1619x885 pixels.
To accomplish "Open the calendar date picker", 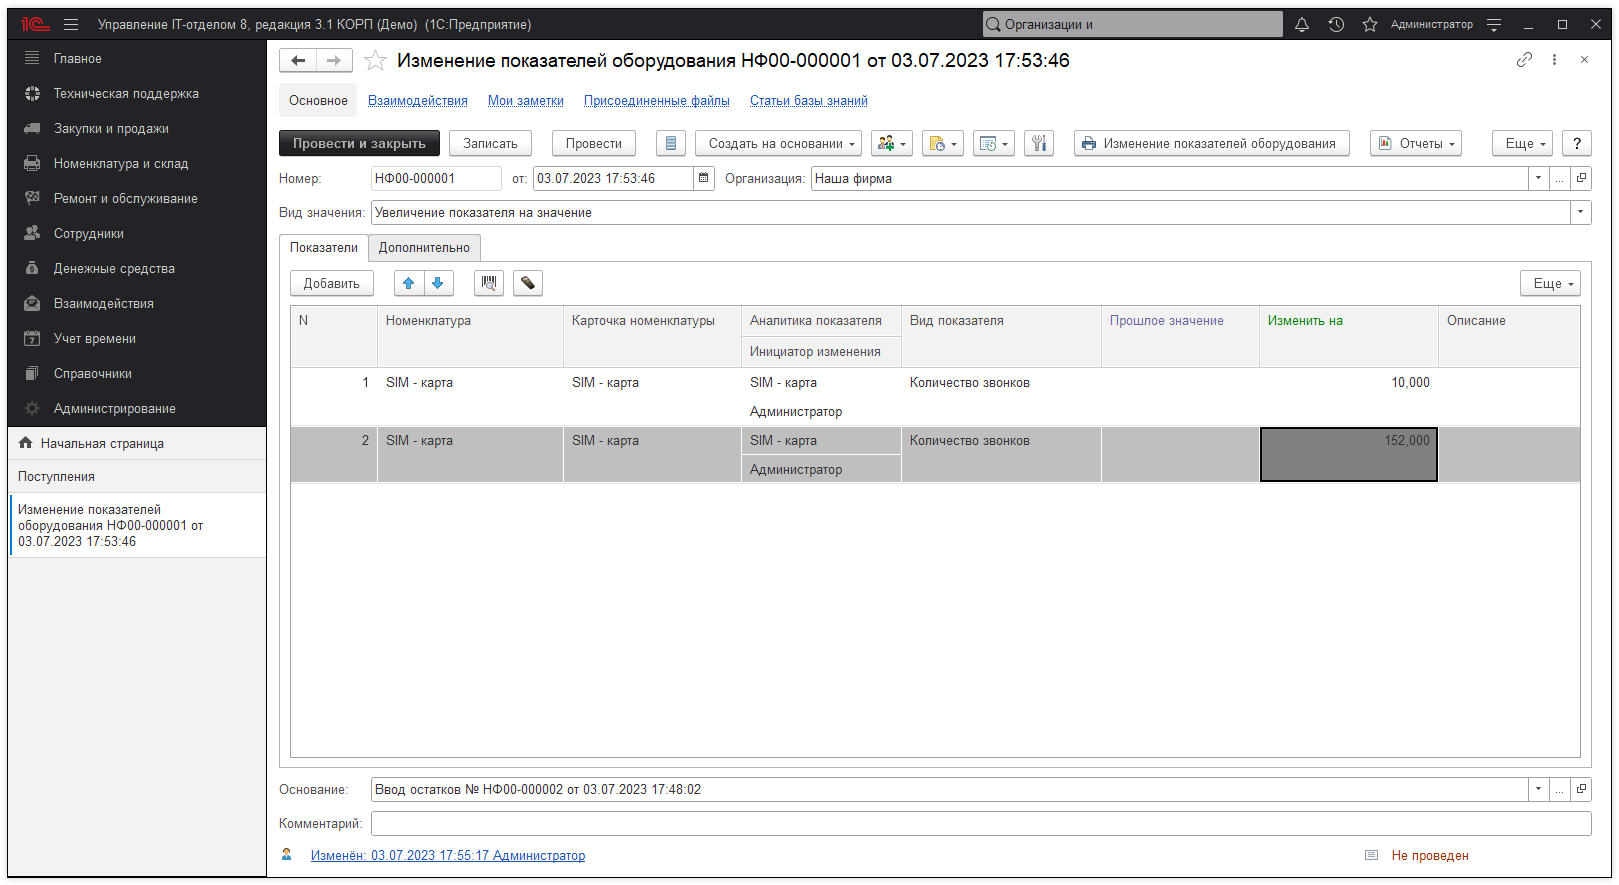I will [x=704, y=178].
